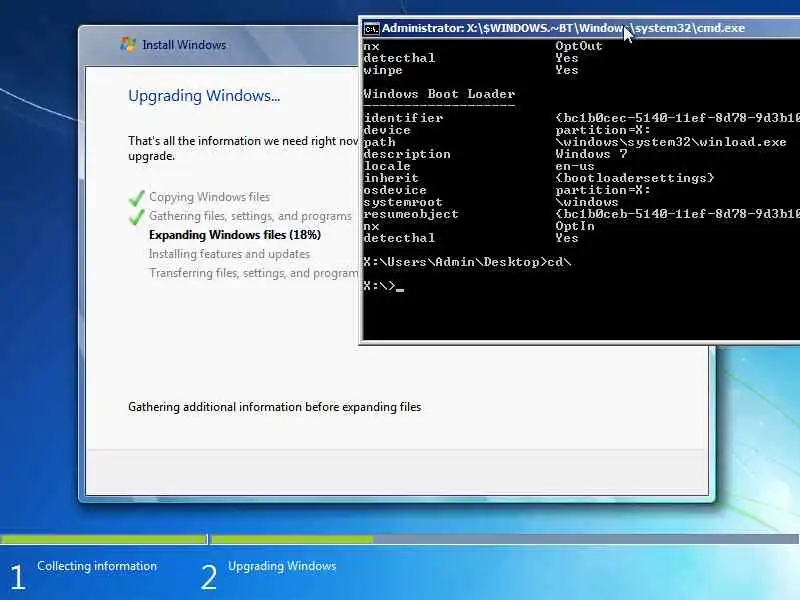Click the green checkmark next to Copying Windows files
The height and width of the screenshot is (600, 800).
[136, 197]
